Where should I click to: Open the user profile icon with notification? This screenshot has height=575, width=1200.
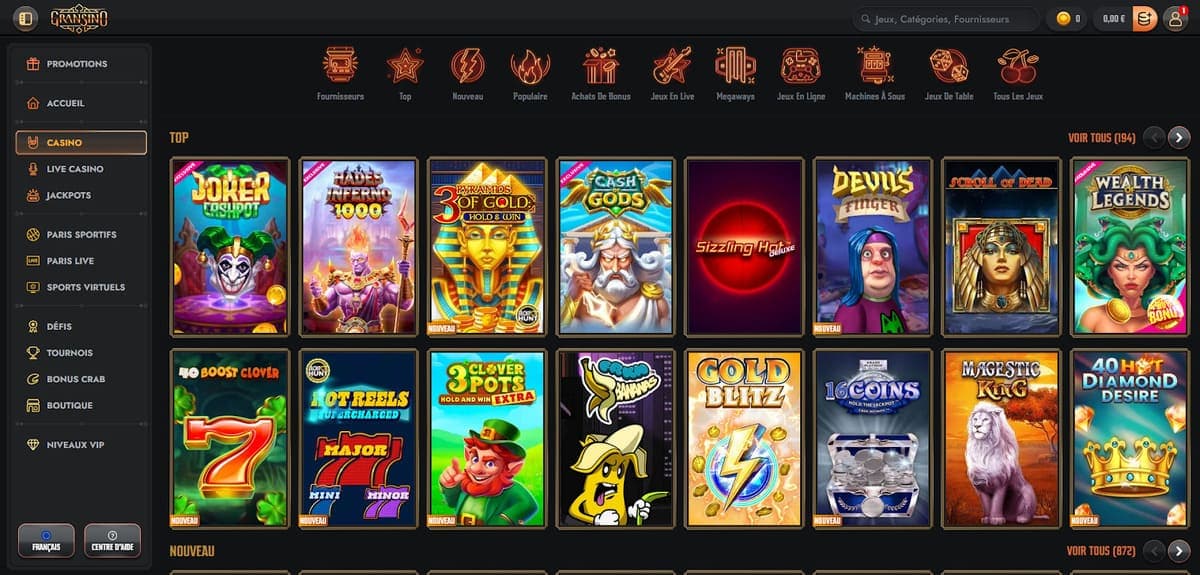[1175, 18]
